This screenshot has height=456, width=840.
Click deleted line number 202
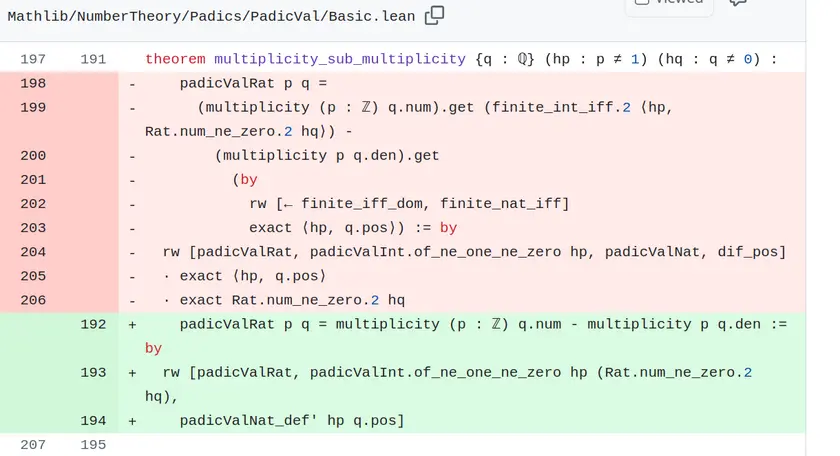[33, 204]
